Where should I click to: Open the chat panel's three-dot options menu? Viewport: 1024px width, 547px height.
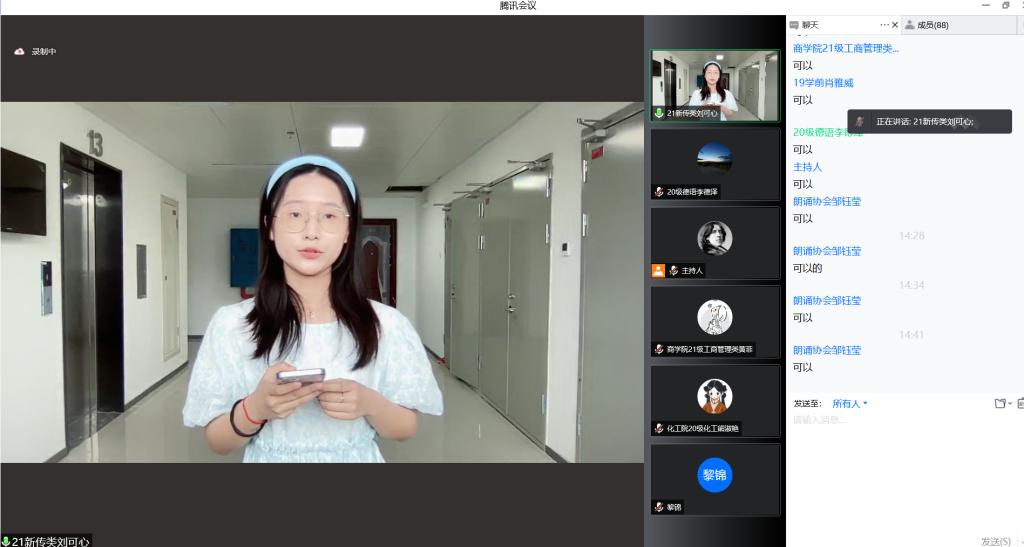click(884, 25)
